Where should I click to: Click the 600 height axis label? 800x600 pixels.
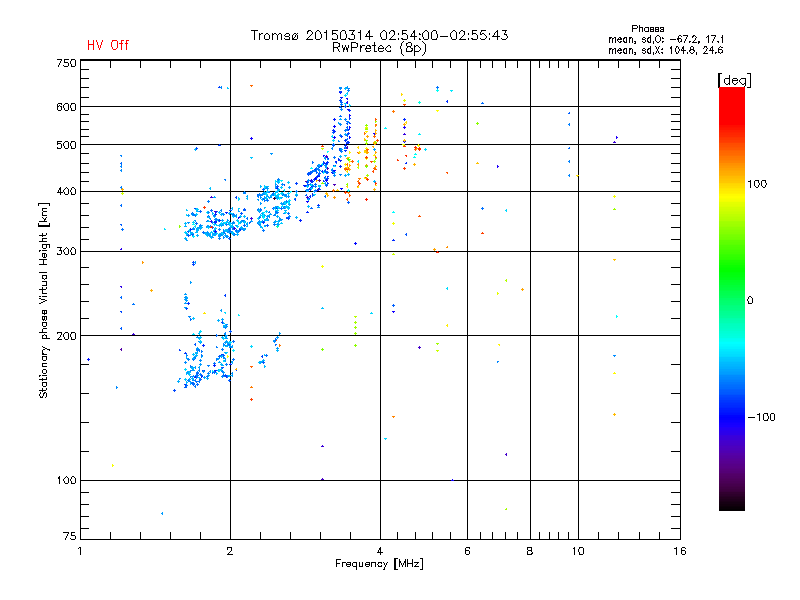[66, 107]
